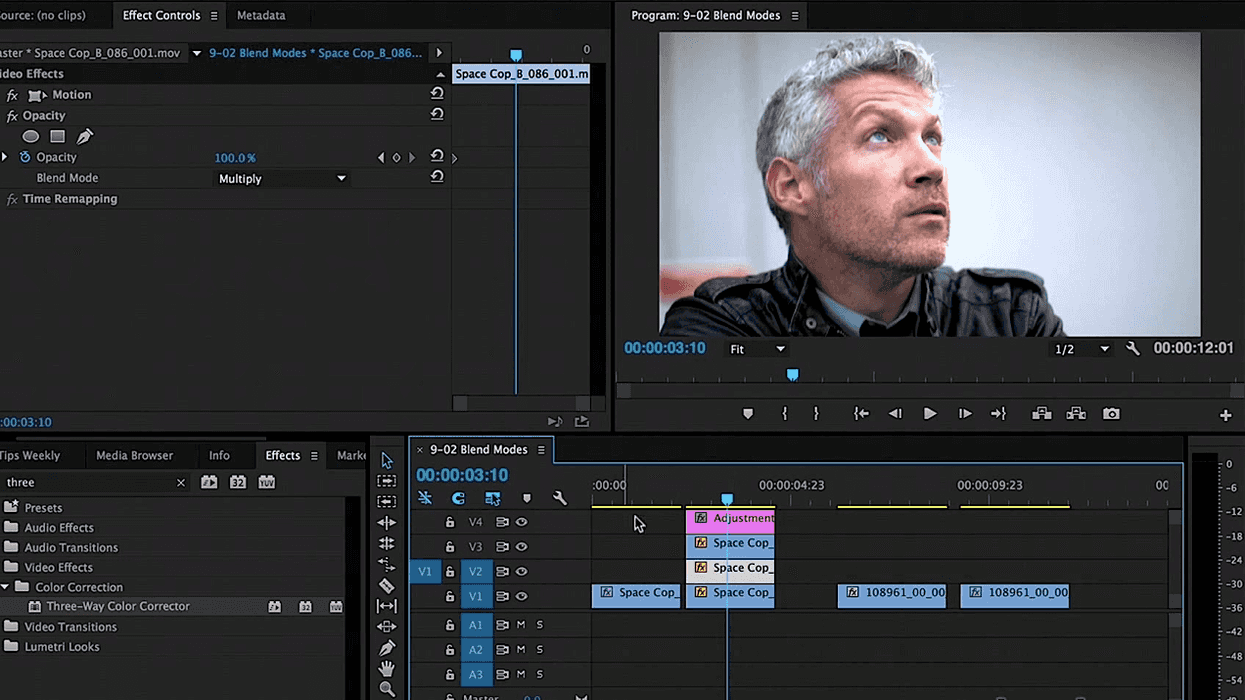Open playback resolution 1/2 dropdown
The image size is (1245, 700).
pyautogui.click(x=1081, y=349)
